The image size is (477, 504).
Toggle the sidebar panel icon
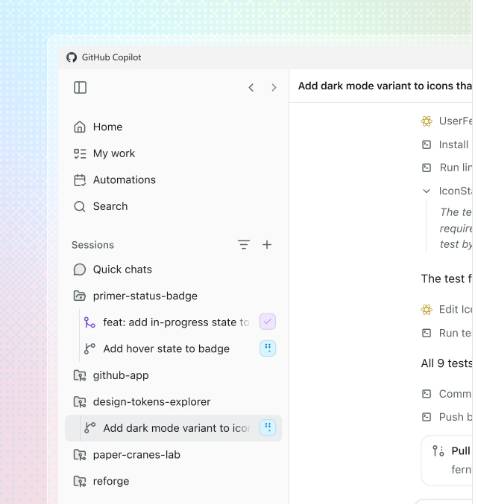[x=80, y=88]
